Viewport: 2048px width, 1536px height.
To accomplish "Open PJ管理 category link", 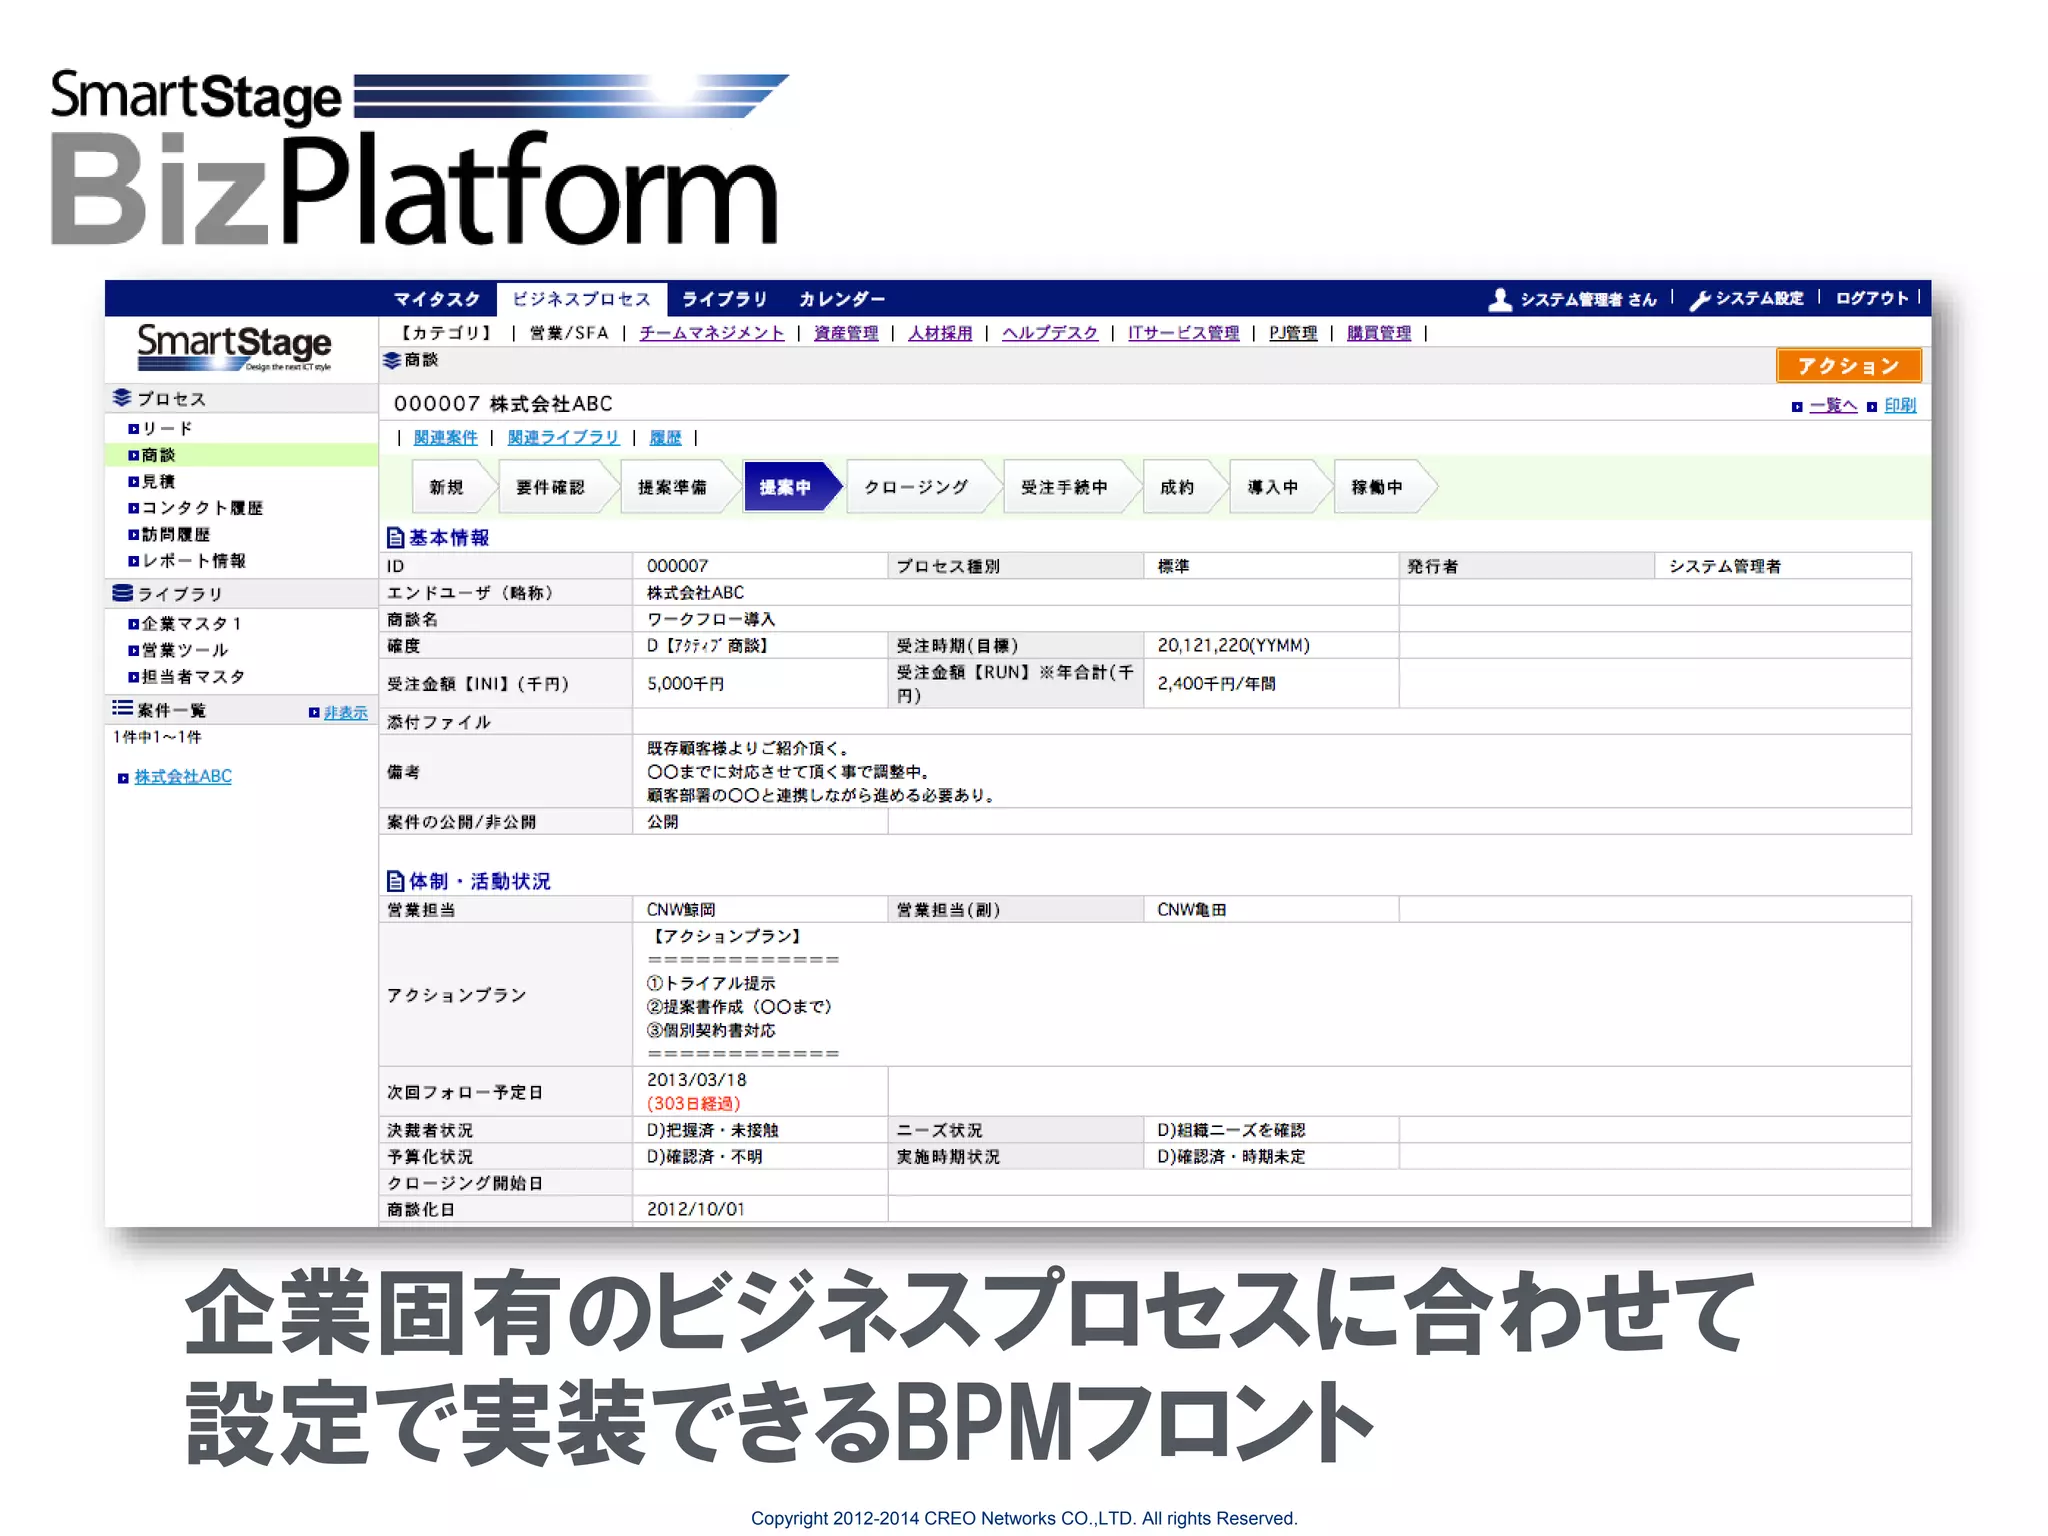I will click(1293, 333).
